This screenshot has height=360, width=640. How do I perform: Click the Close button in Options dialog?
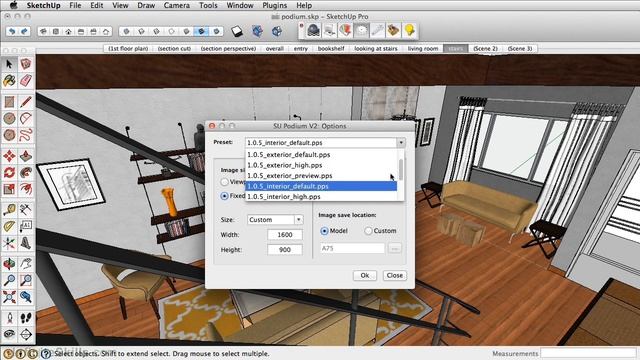pos(395,276)
